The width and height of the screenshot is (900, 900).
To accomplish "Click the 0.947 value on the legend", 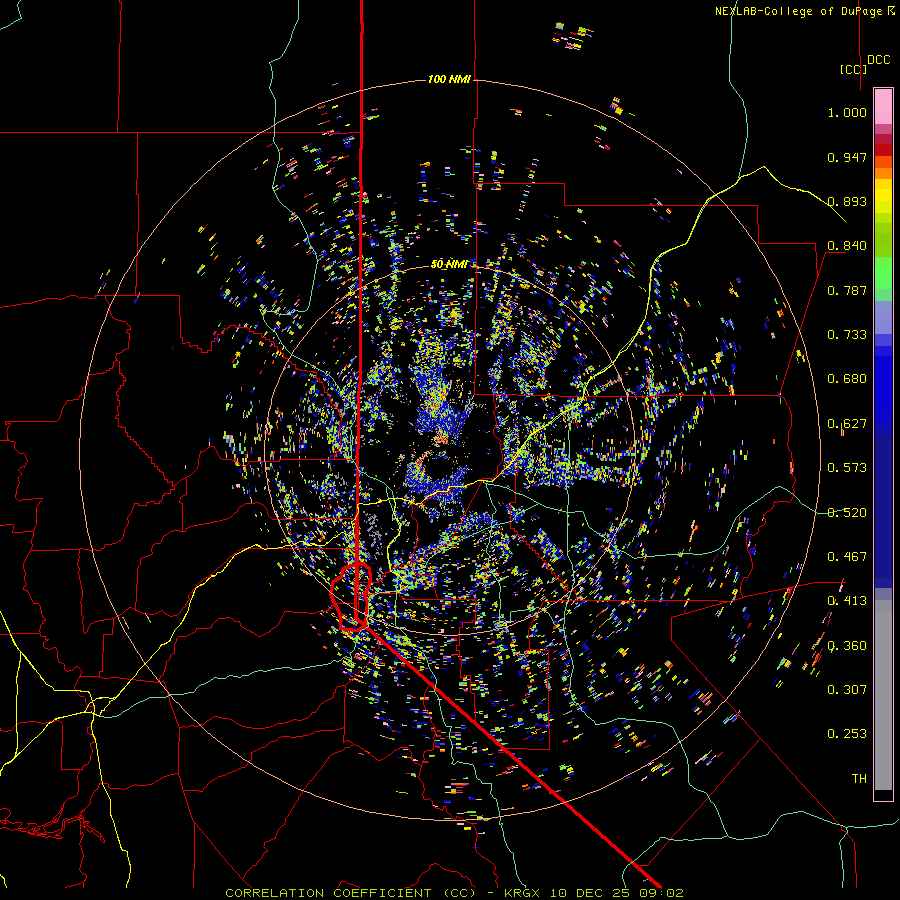I will pos(847,157).
